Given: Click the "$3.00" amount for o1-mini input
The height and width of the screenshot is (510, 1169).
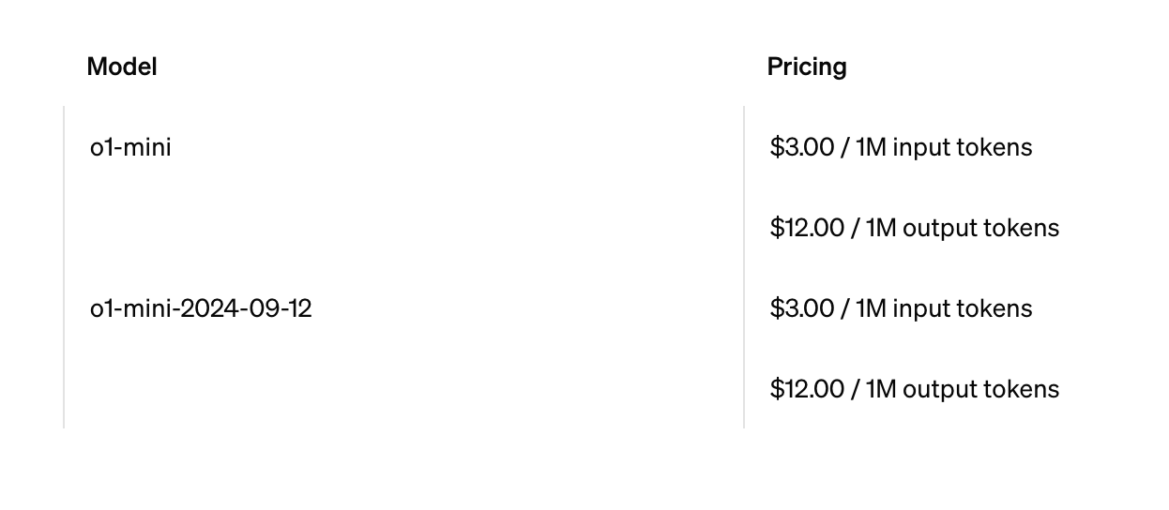Looking at the screenshot, I should (x=797, y=148).
